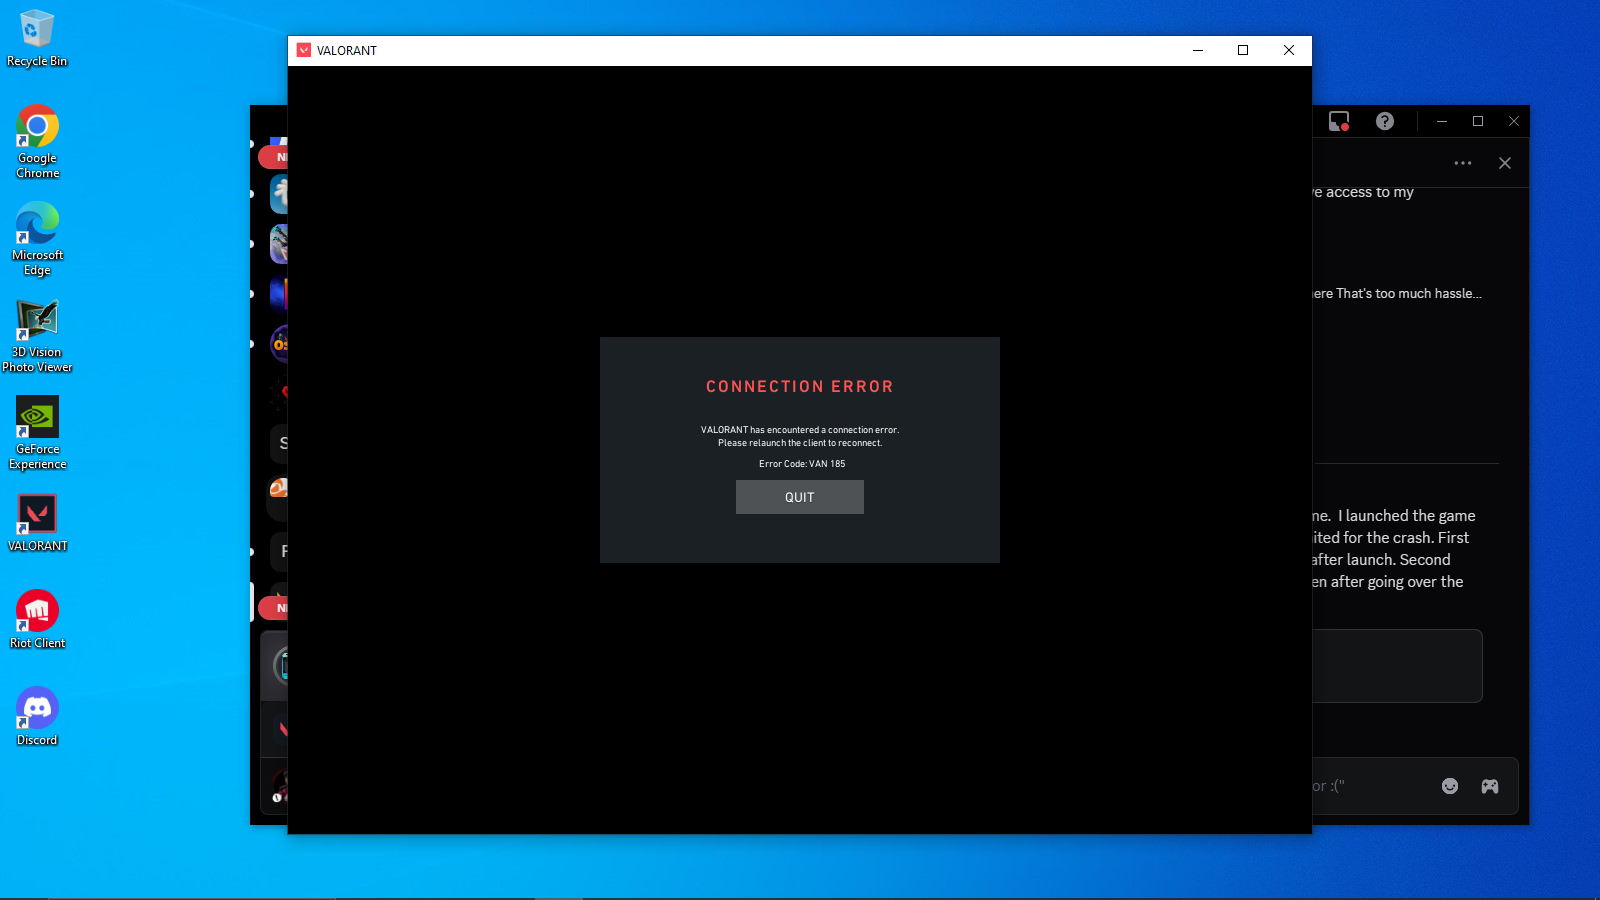
Task: Select the 3D Vision Photo Viewer shortcut
Action: click(x=37, y=336)
